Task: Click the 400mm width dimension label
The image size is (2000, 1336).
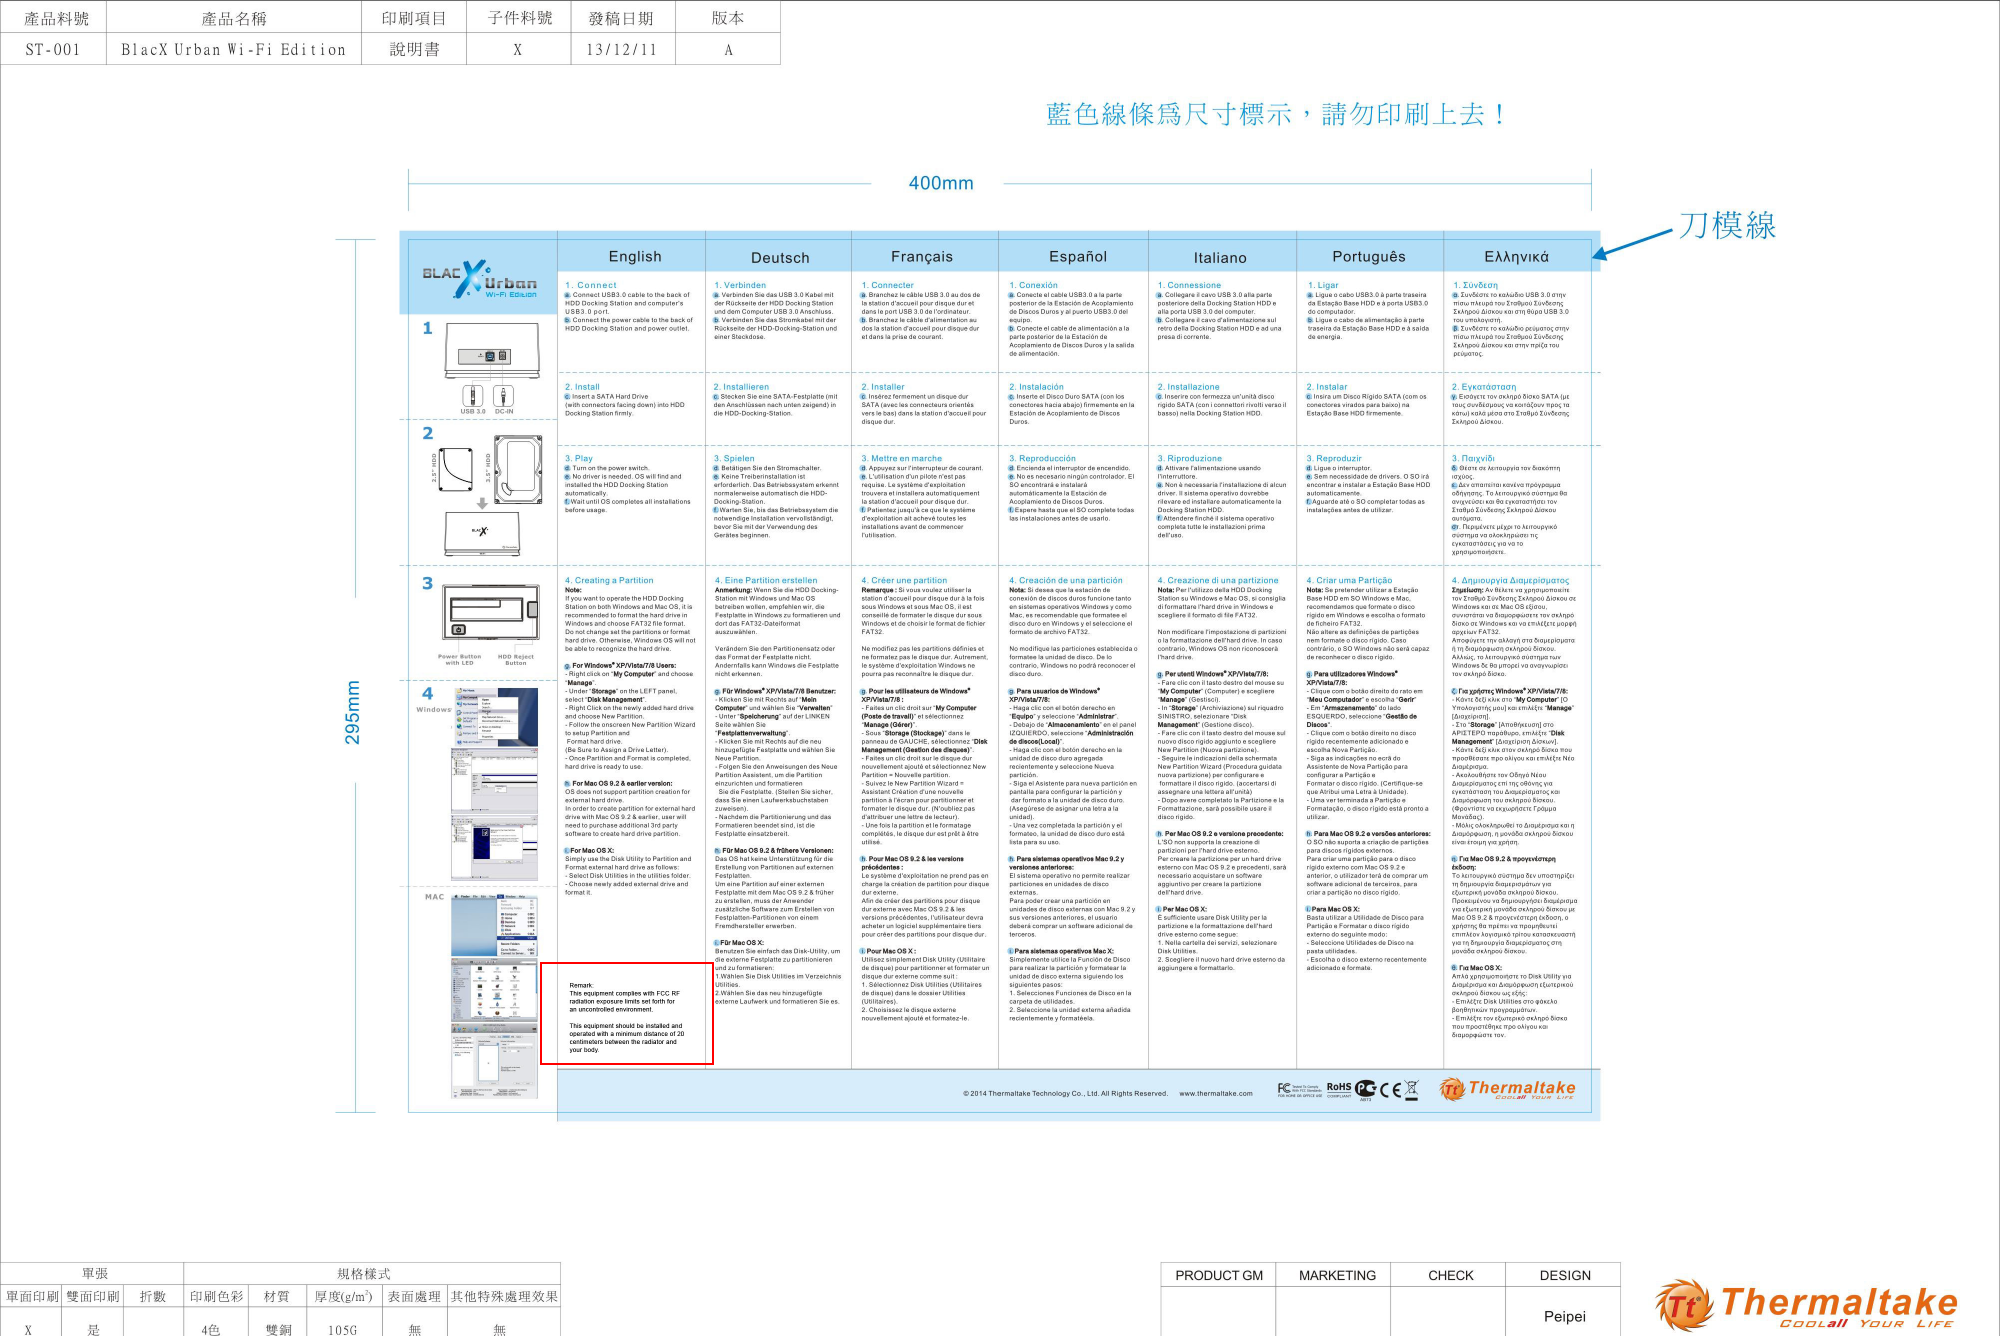Action: 940,183
